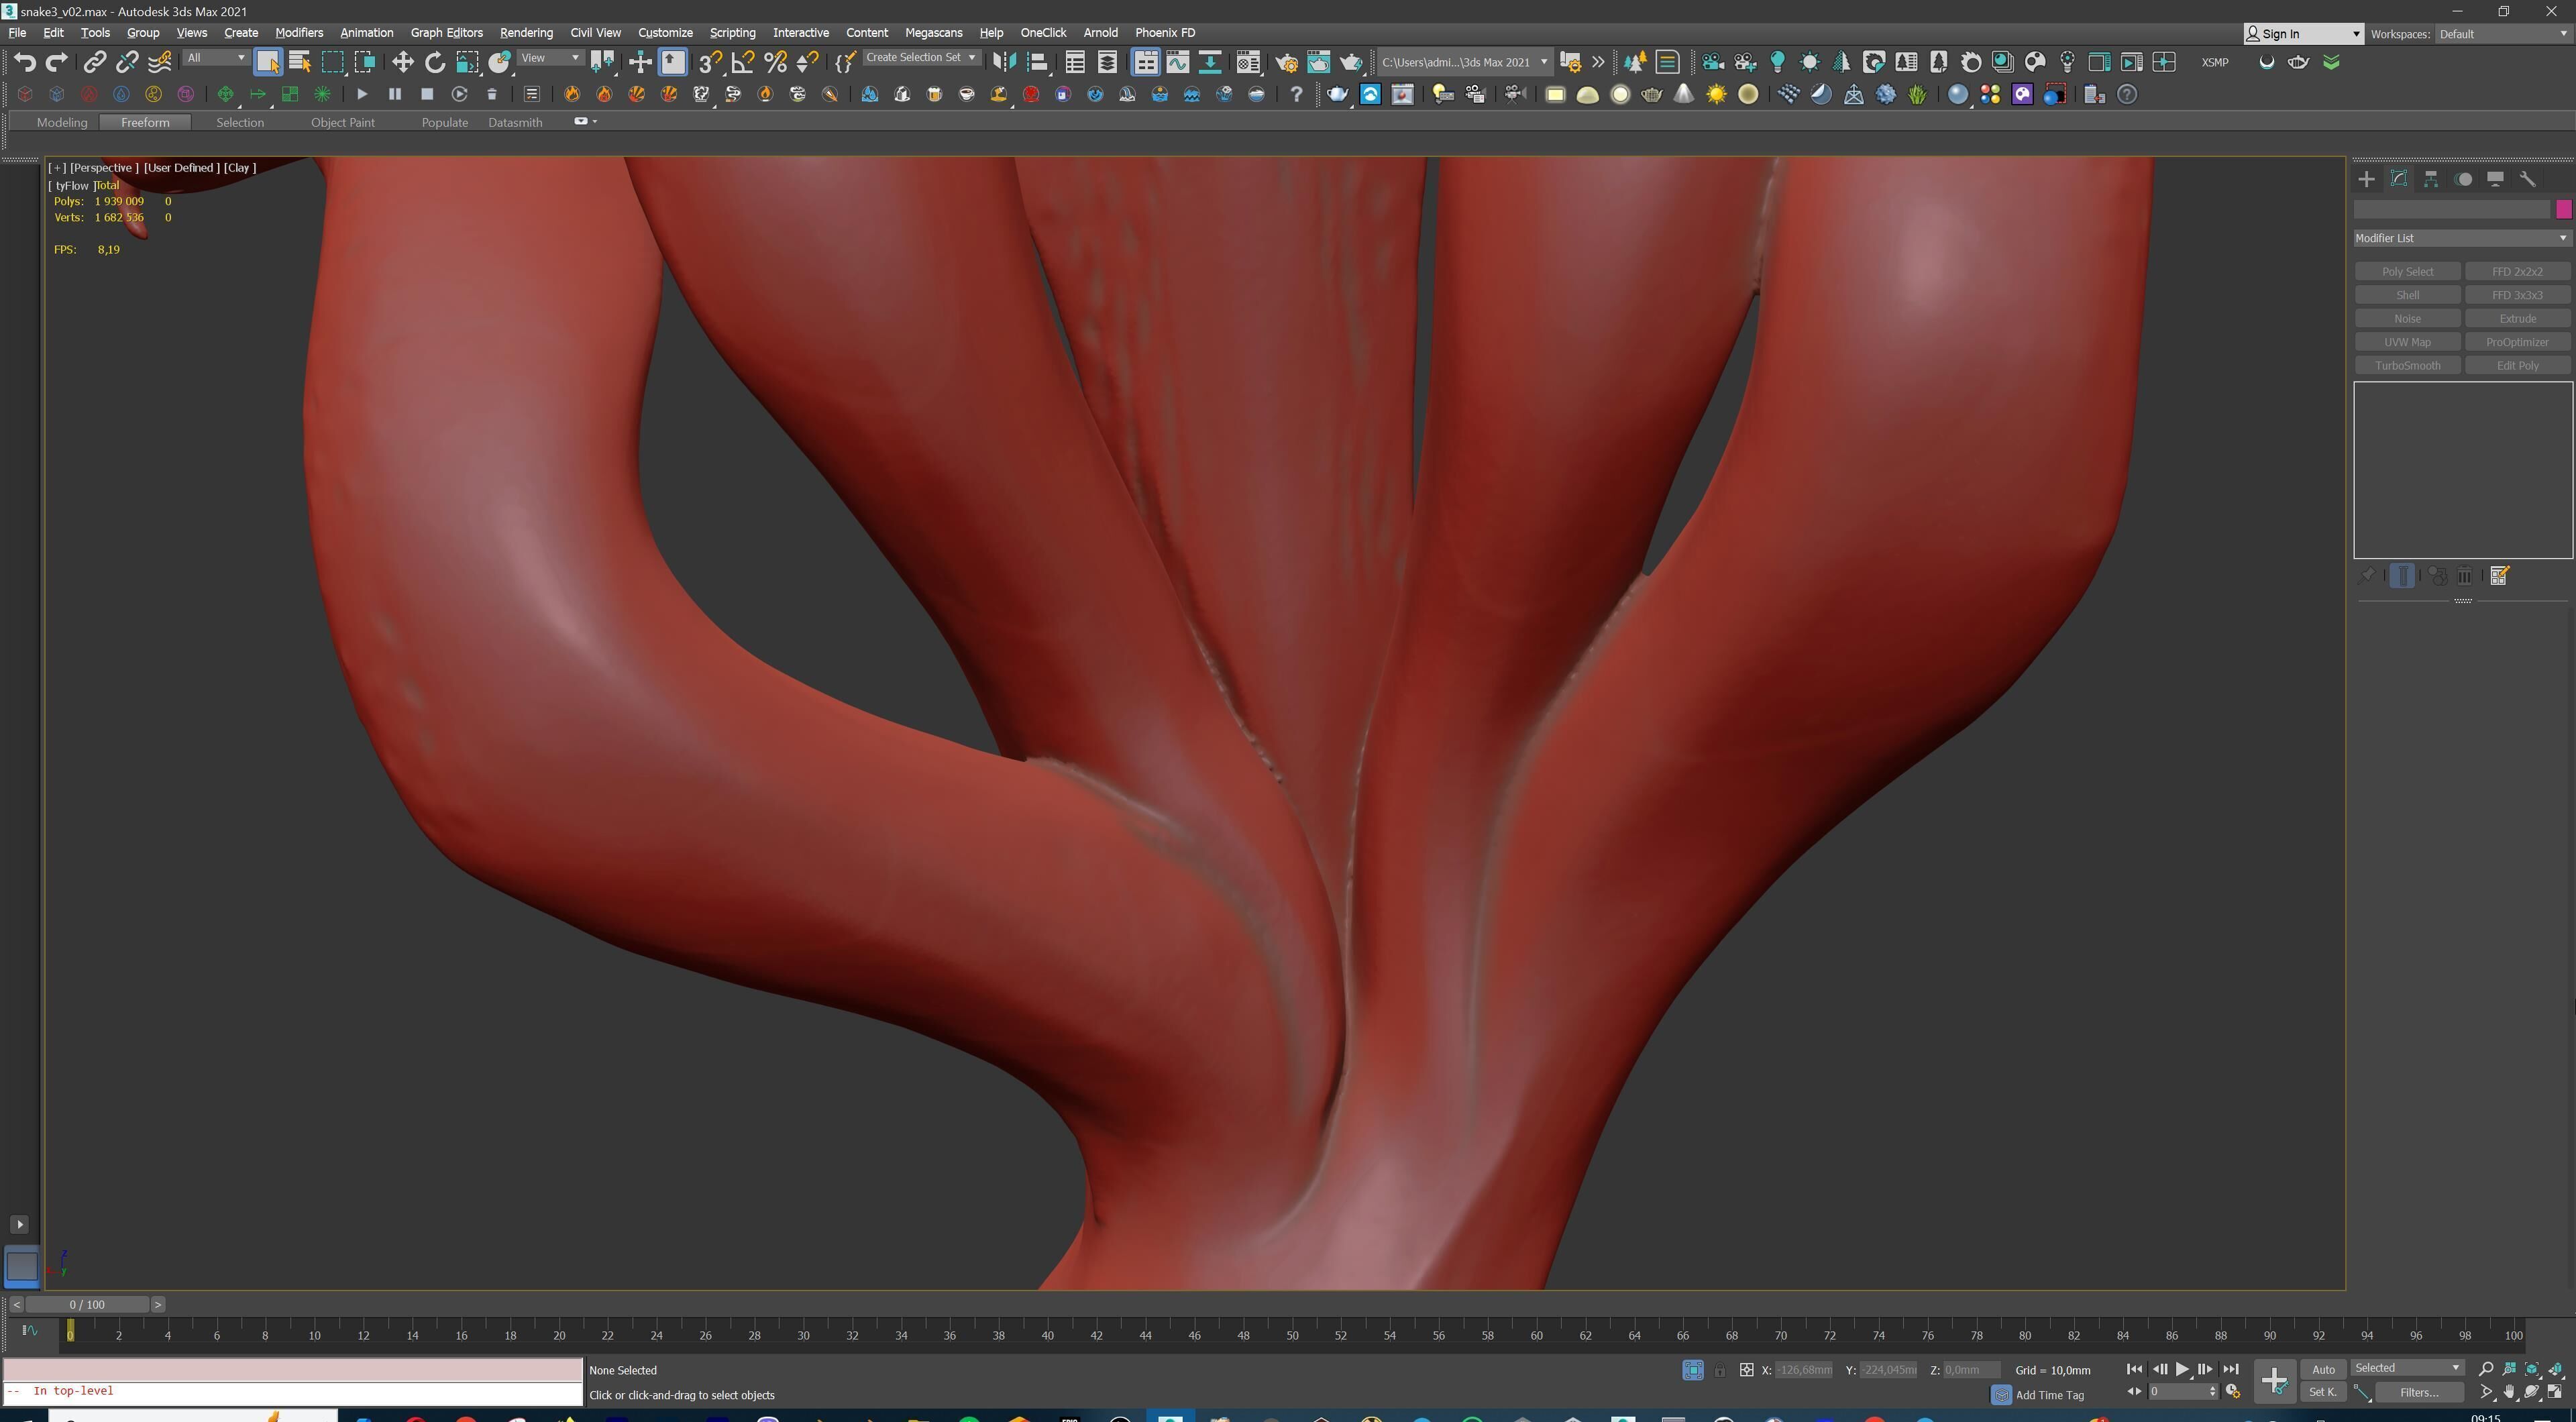The height and width of the screenshot is (1422, 2576).
Task: Click the Undo arrow icon
Action: [x=24, y=62]
